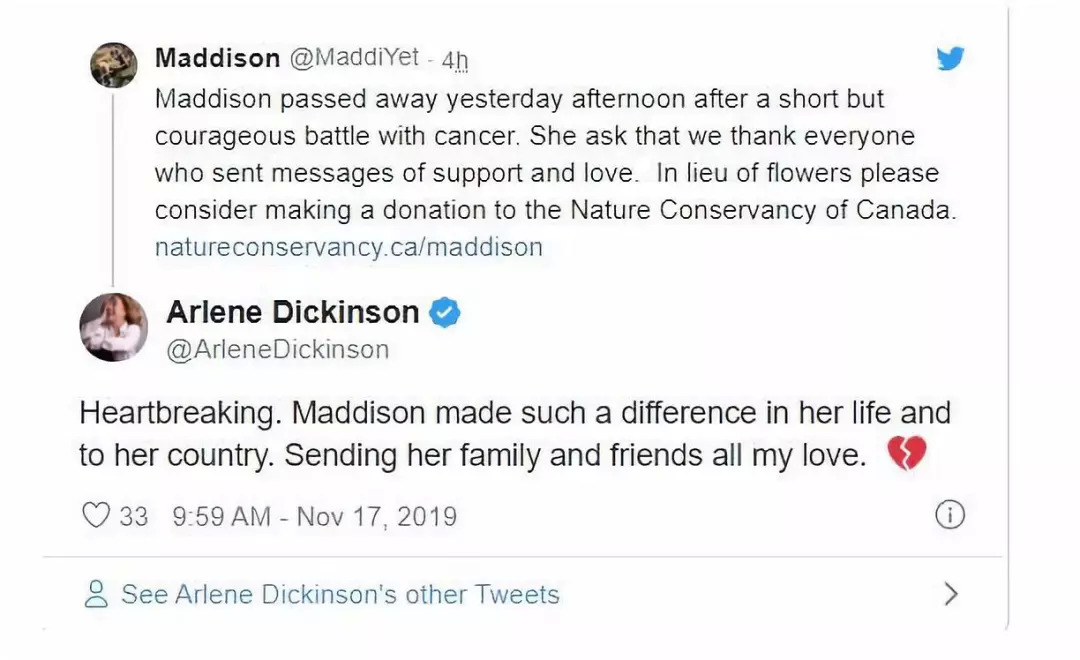
Task: Click Arlene Dickinson's verified badge
Action: pyautogui.click(x=445, y=313)
